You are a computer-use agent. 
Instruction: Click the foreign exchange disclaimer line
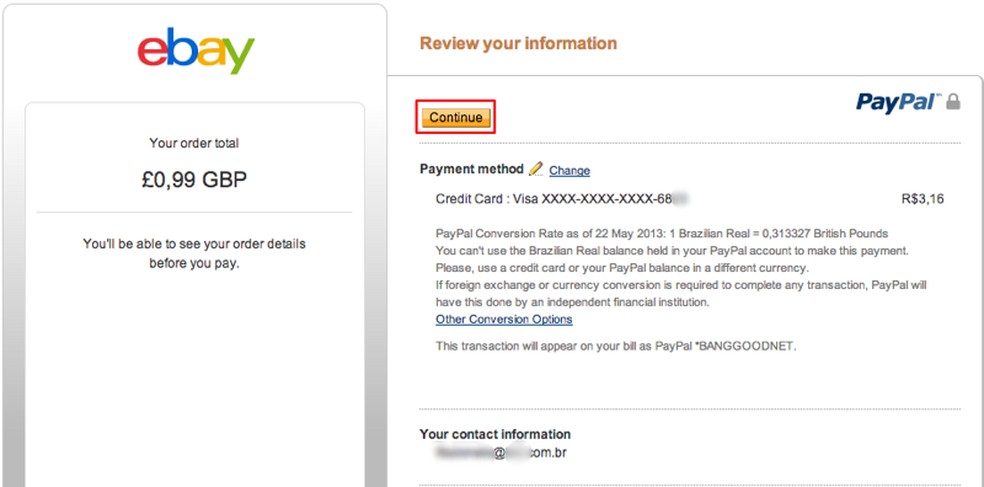[x=680, y=285]
